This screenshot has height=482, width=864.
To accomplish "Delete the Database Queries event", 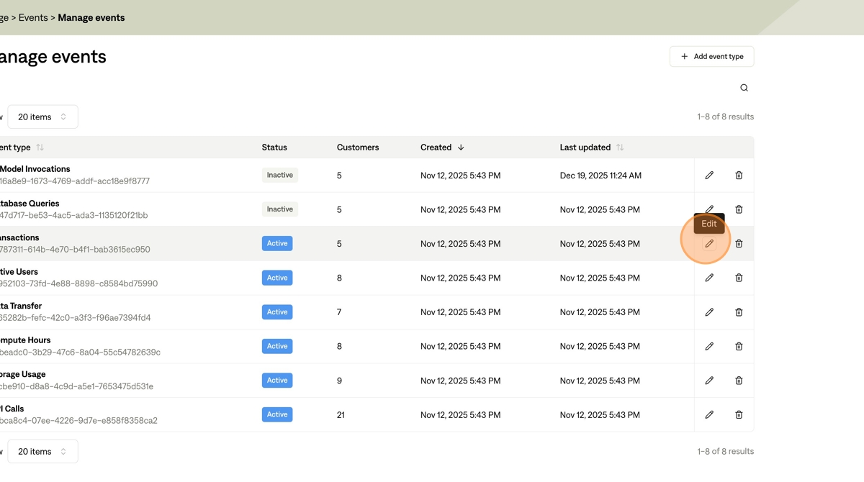I will pyautogui.click(x=739, y=209).
